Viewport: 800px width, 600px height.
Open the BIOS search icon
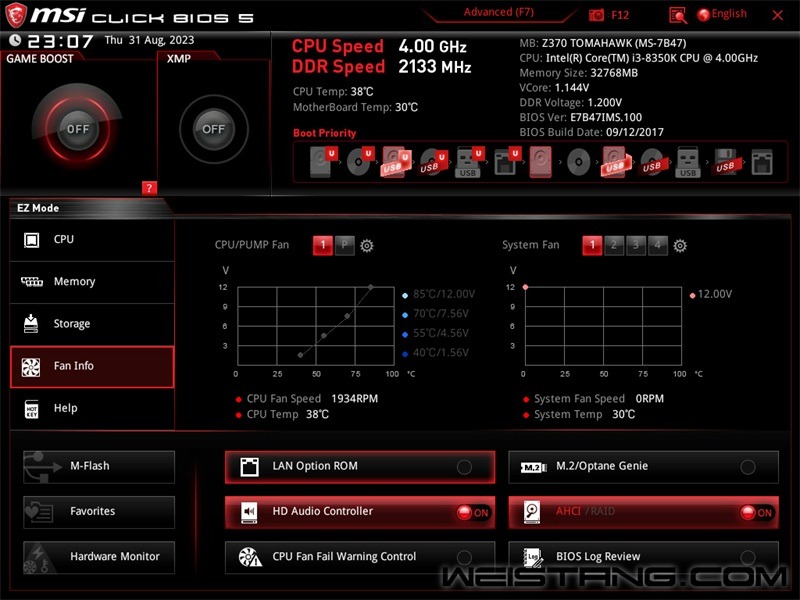pyautogui.click(x=678, y=15)
